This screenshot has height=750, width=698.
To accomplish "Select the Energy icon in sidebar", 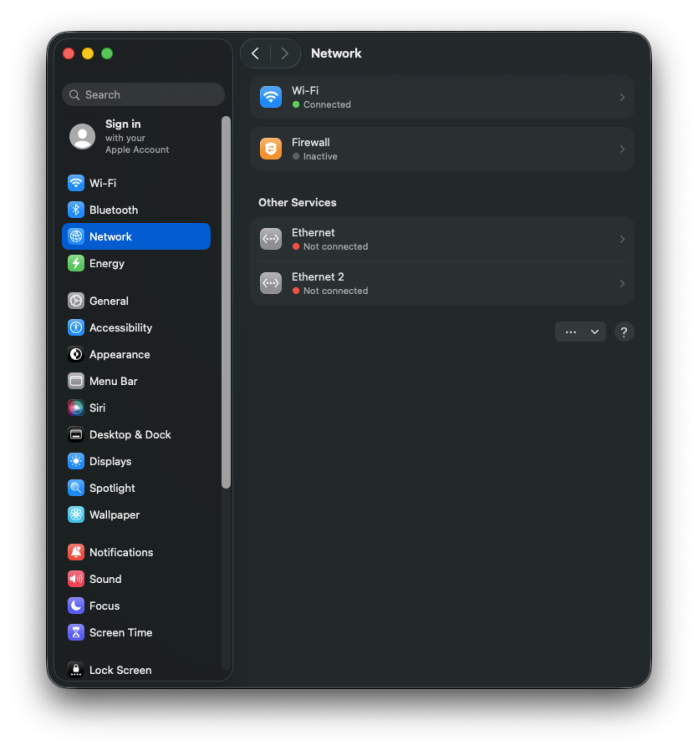I will point(76,263).
